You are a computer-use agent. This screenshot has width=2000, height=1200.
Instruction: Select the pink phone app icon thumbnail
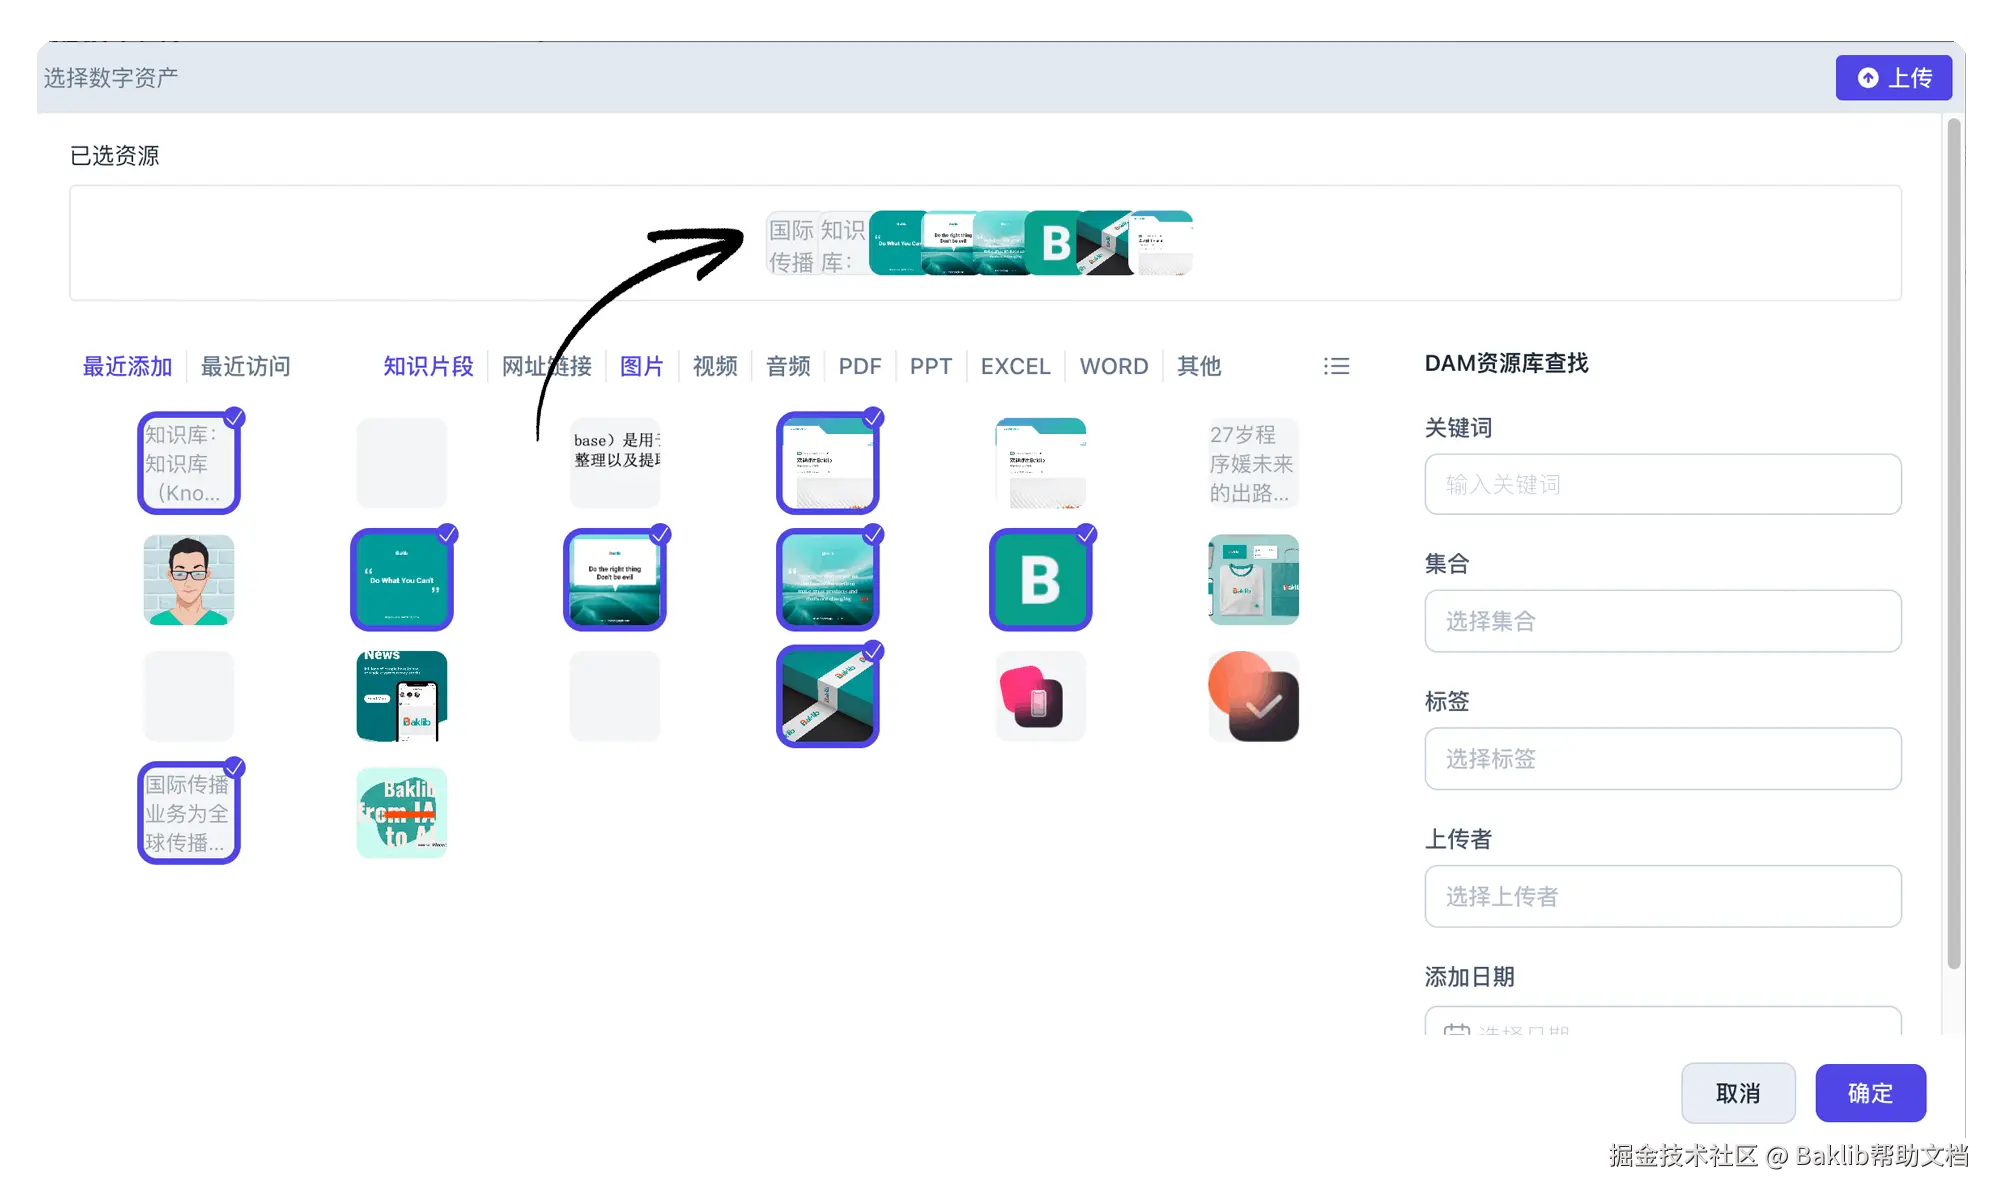(1040, 696)
